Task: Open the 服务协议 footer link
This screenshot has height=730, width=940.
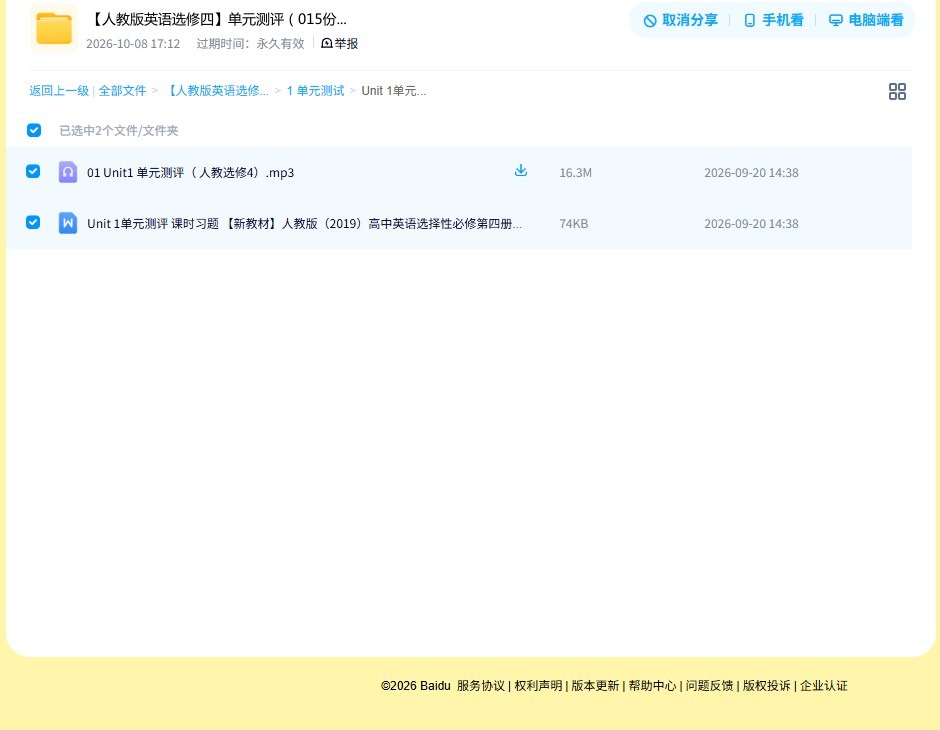Action: coord(481,686)
